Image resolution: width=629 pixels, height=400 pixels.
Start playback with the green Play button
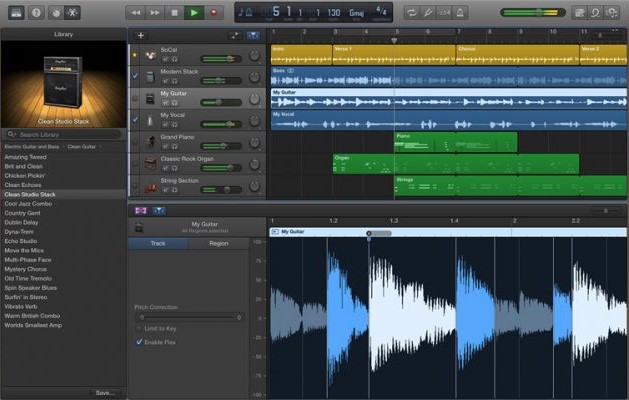193,12
